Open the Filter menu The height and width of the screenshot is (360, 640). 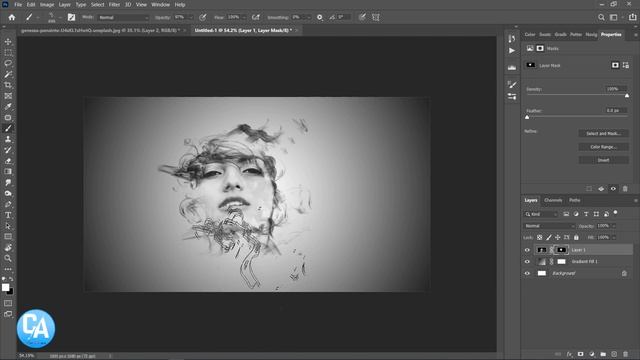coord(114,4)
